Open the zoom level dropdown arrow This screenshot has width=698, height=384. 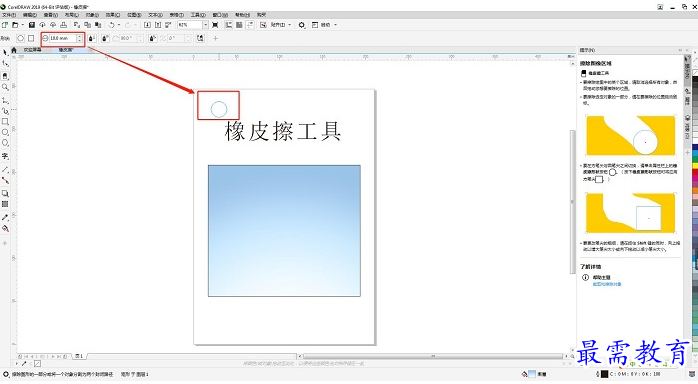[205, 25]
